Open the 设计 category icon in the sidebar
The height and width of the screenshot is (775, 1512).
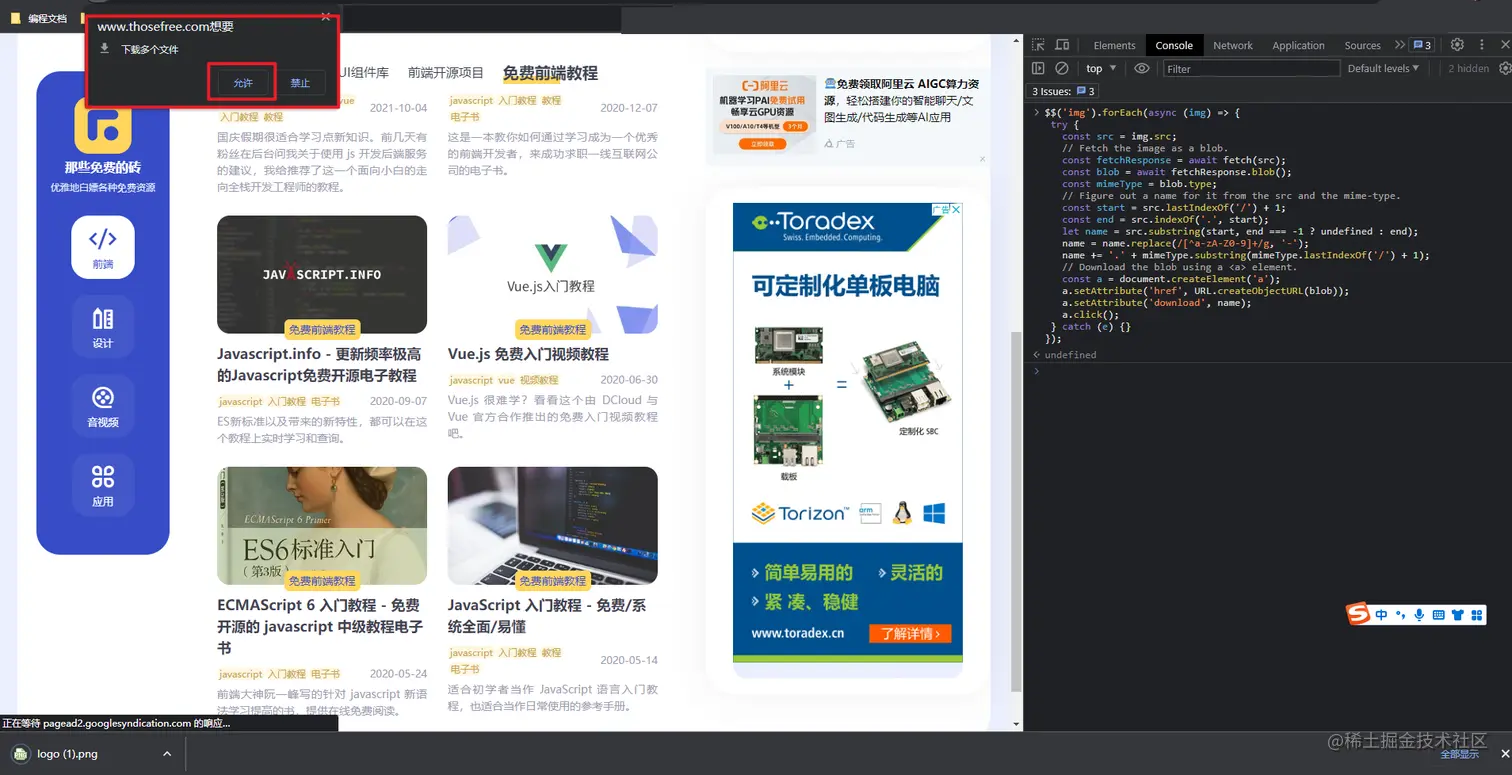pyautogui.click(x=103, y=326)
